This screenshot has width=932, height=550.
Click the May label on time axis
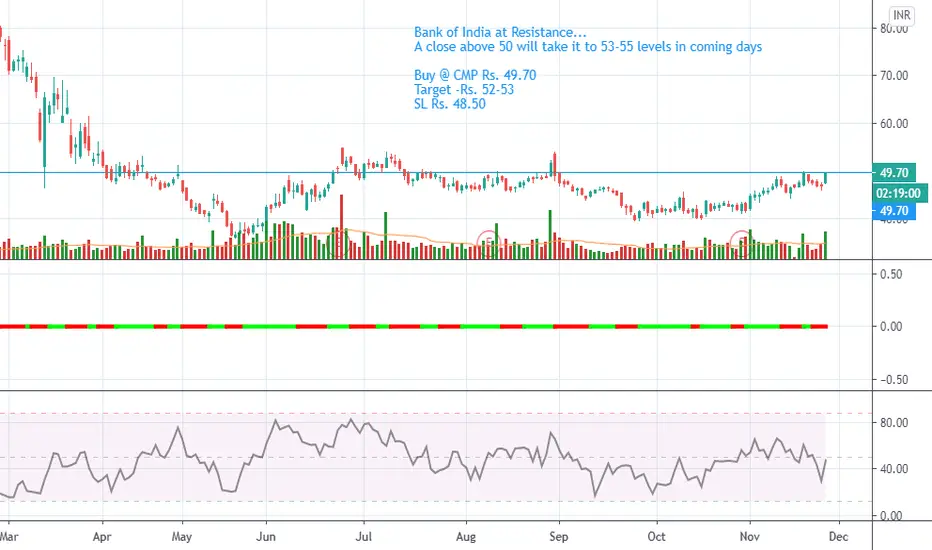coord(182,537)
